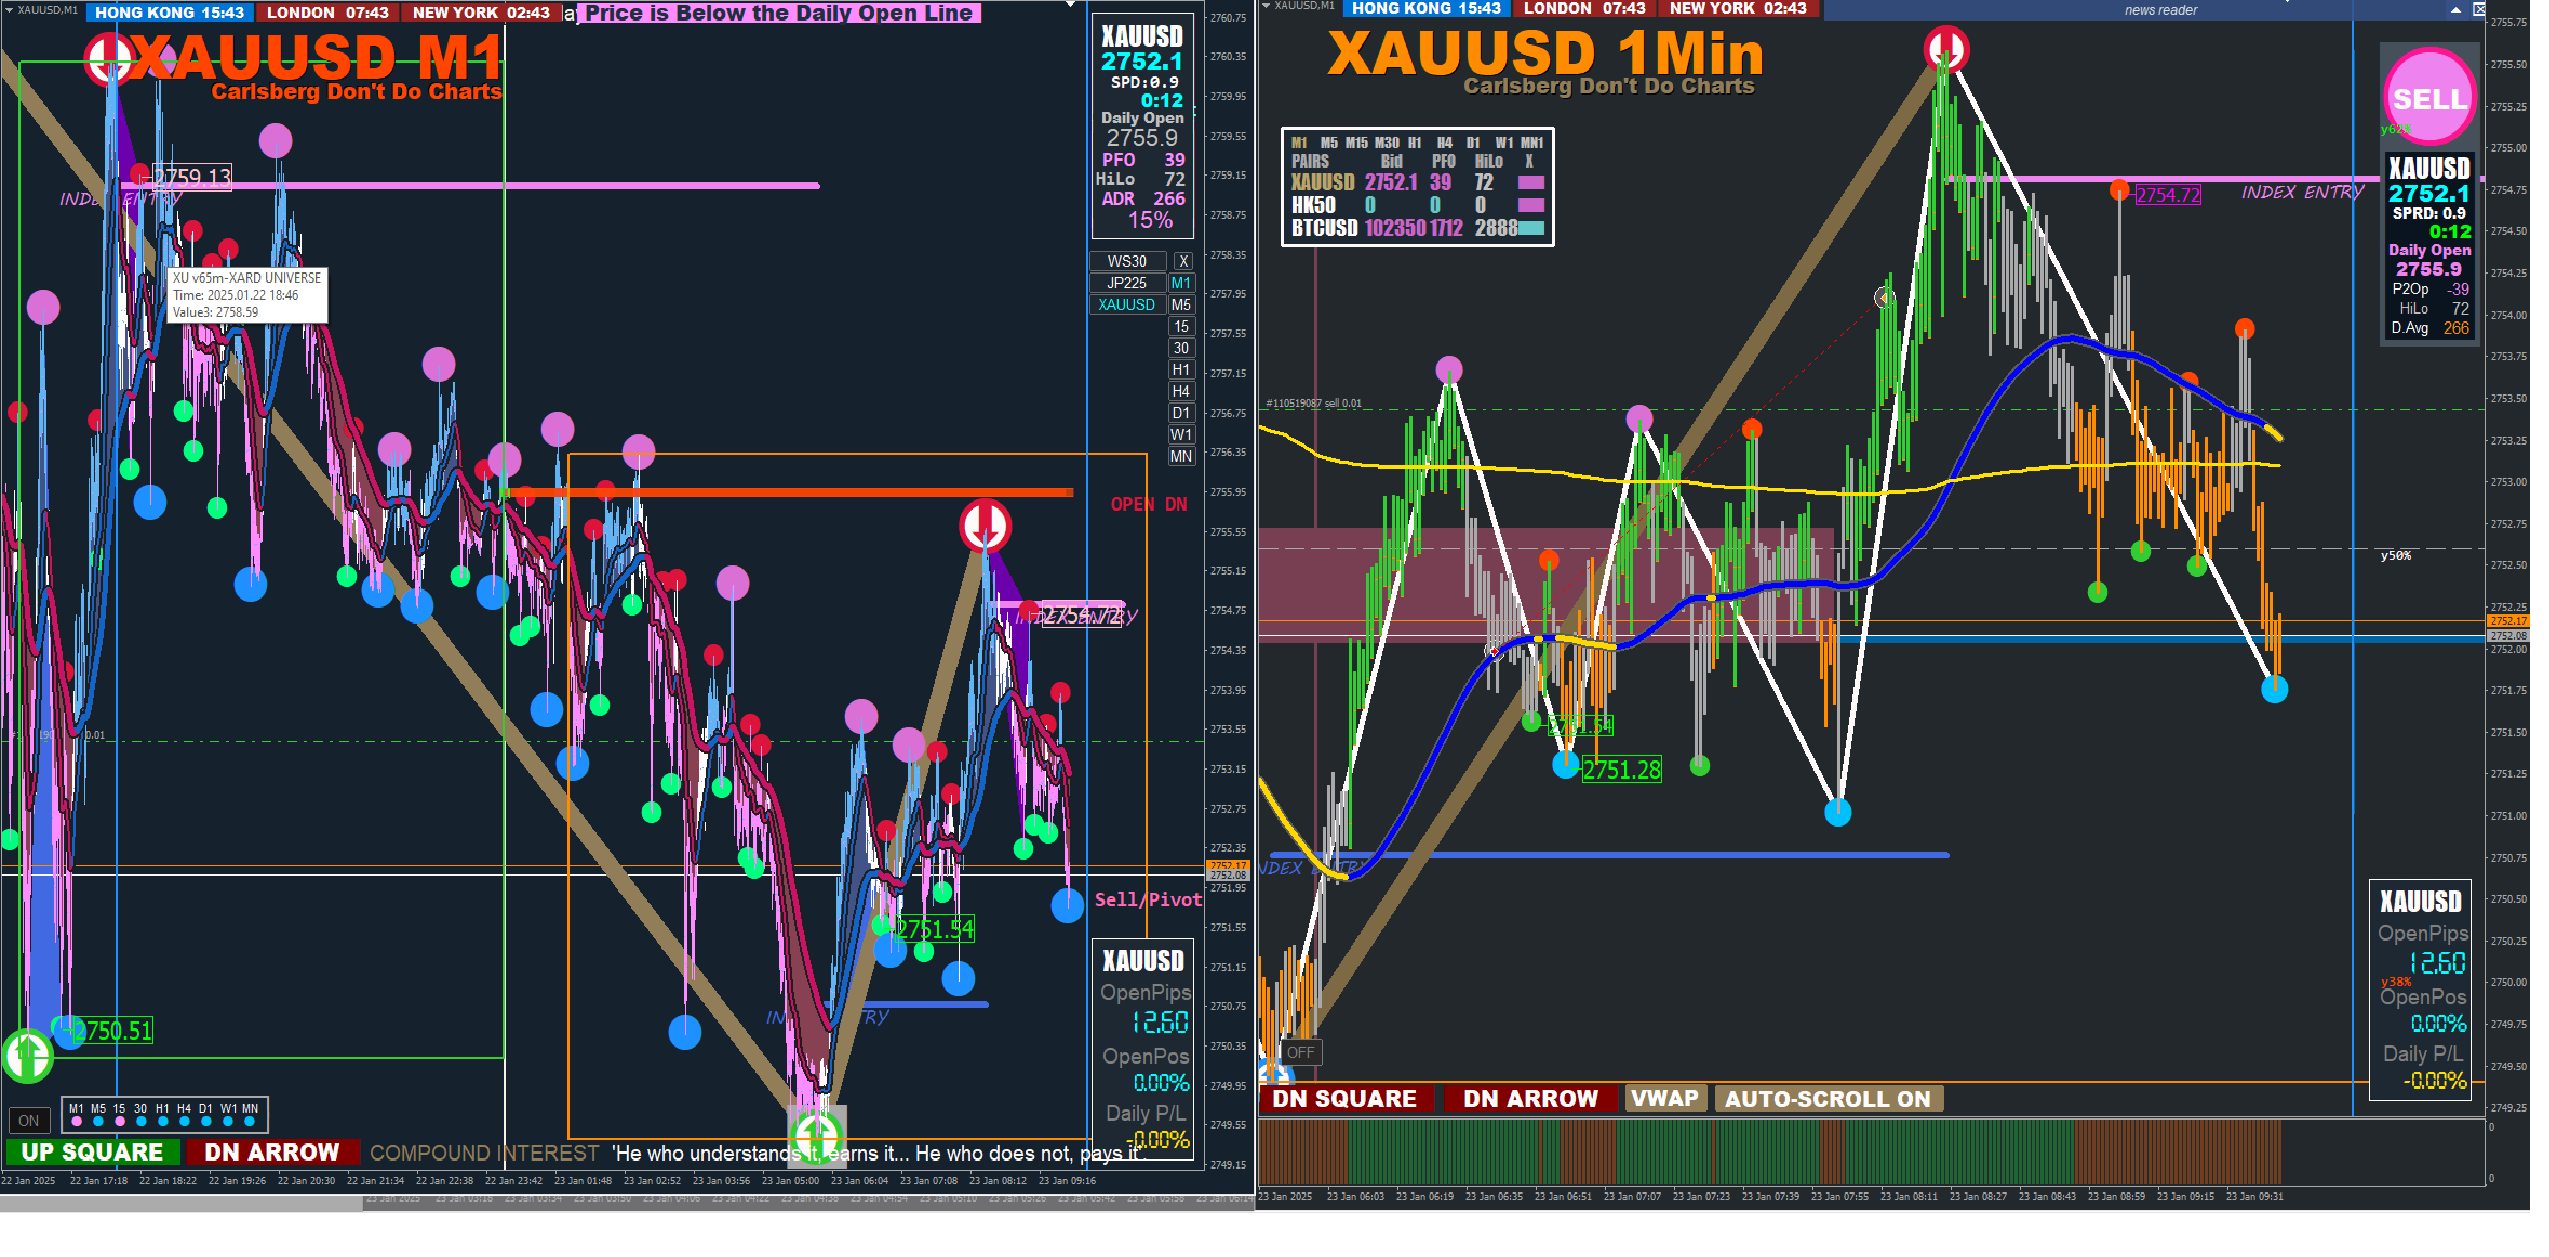Open XAUUSD,M1 dropdown arrow on right chart

coord(1266,6)
